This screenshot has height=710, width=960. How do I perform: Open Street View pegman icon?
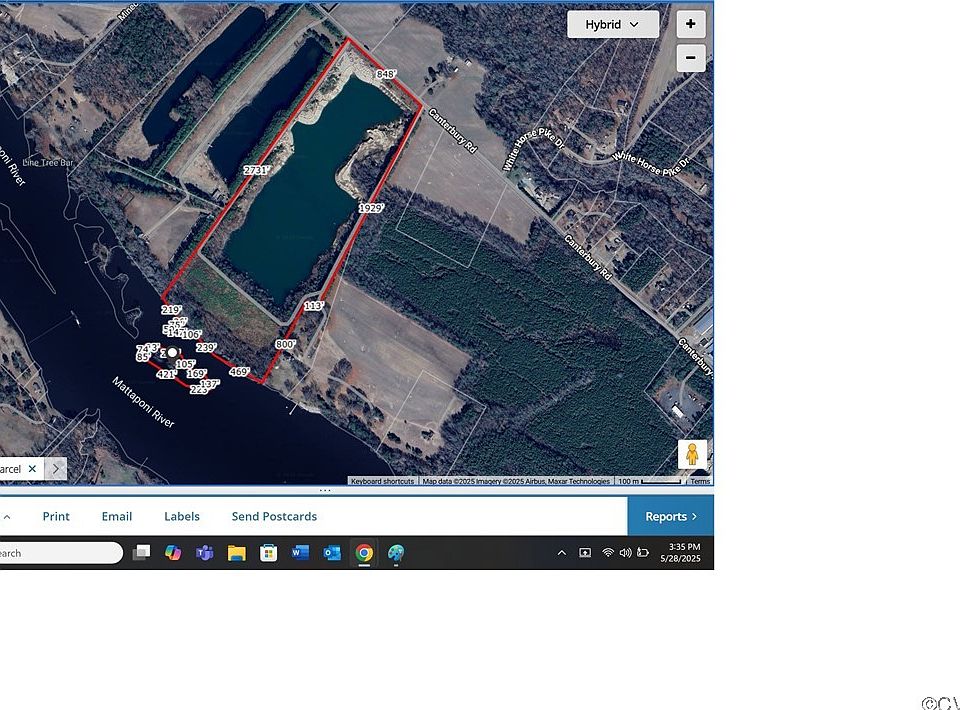[x=692, y=454]
